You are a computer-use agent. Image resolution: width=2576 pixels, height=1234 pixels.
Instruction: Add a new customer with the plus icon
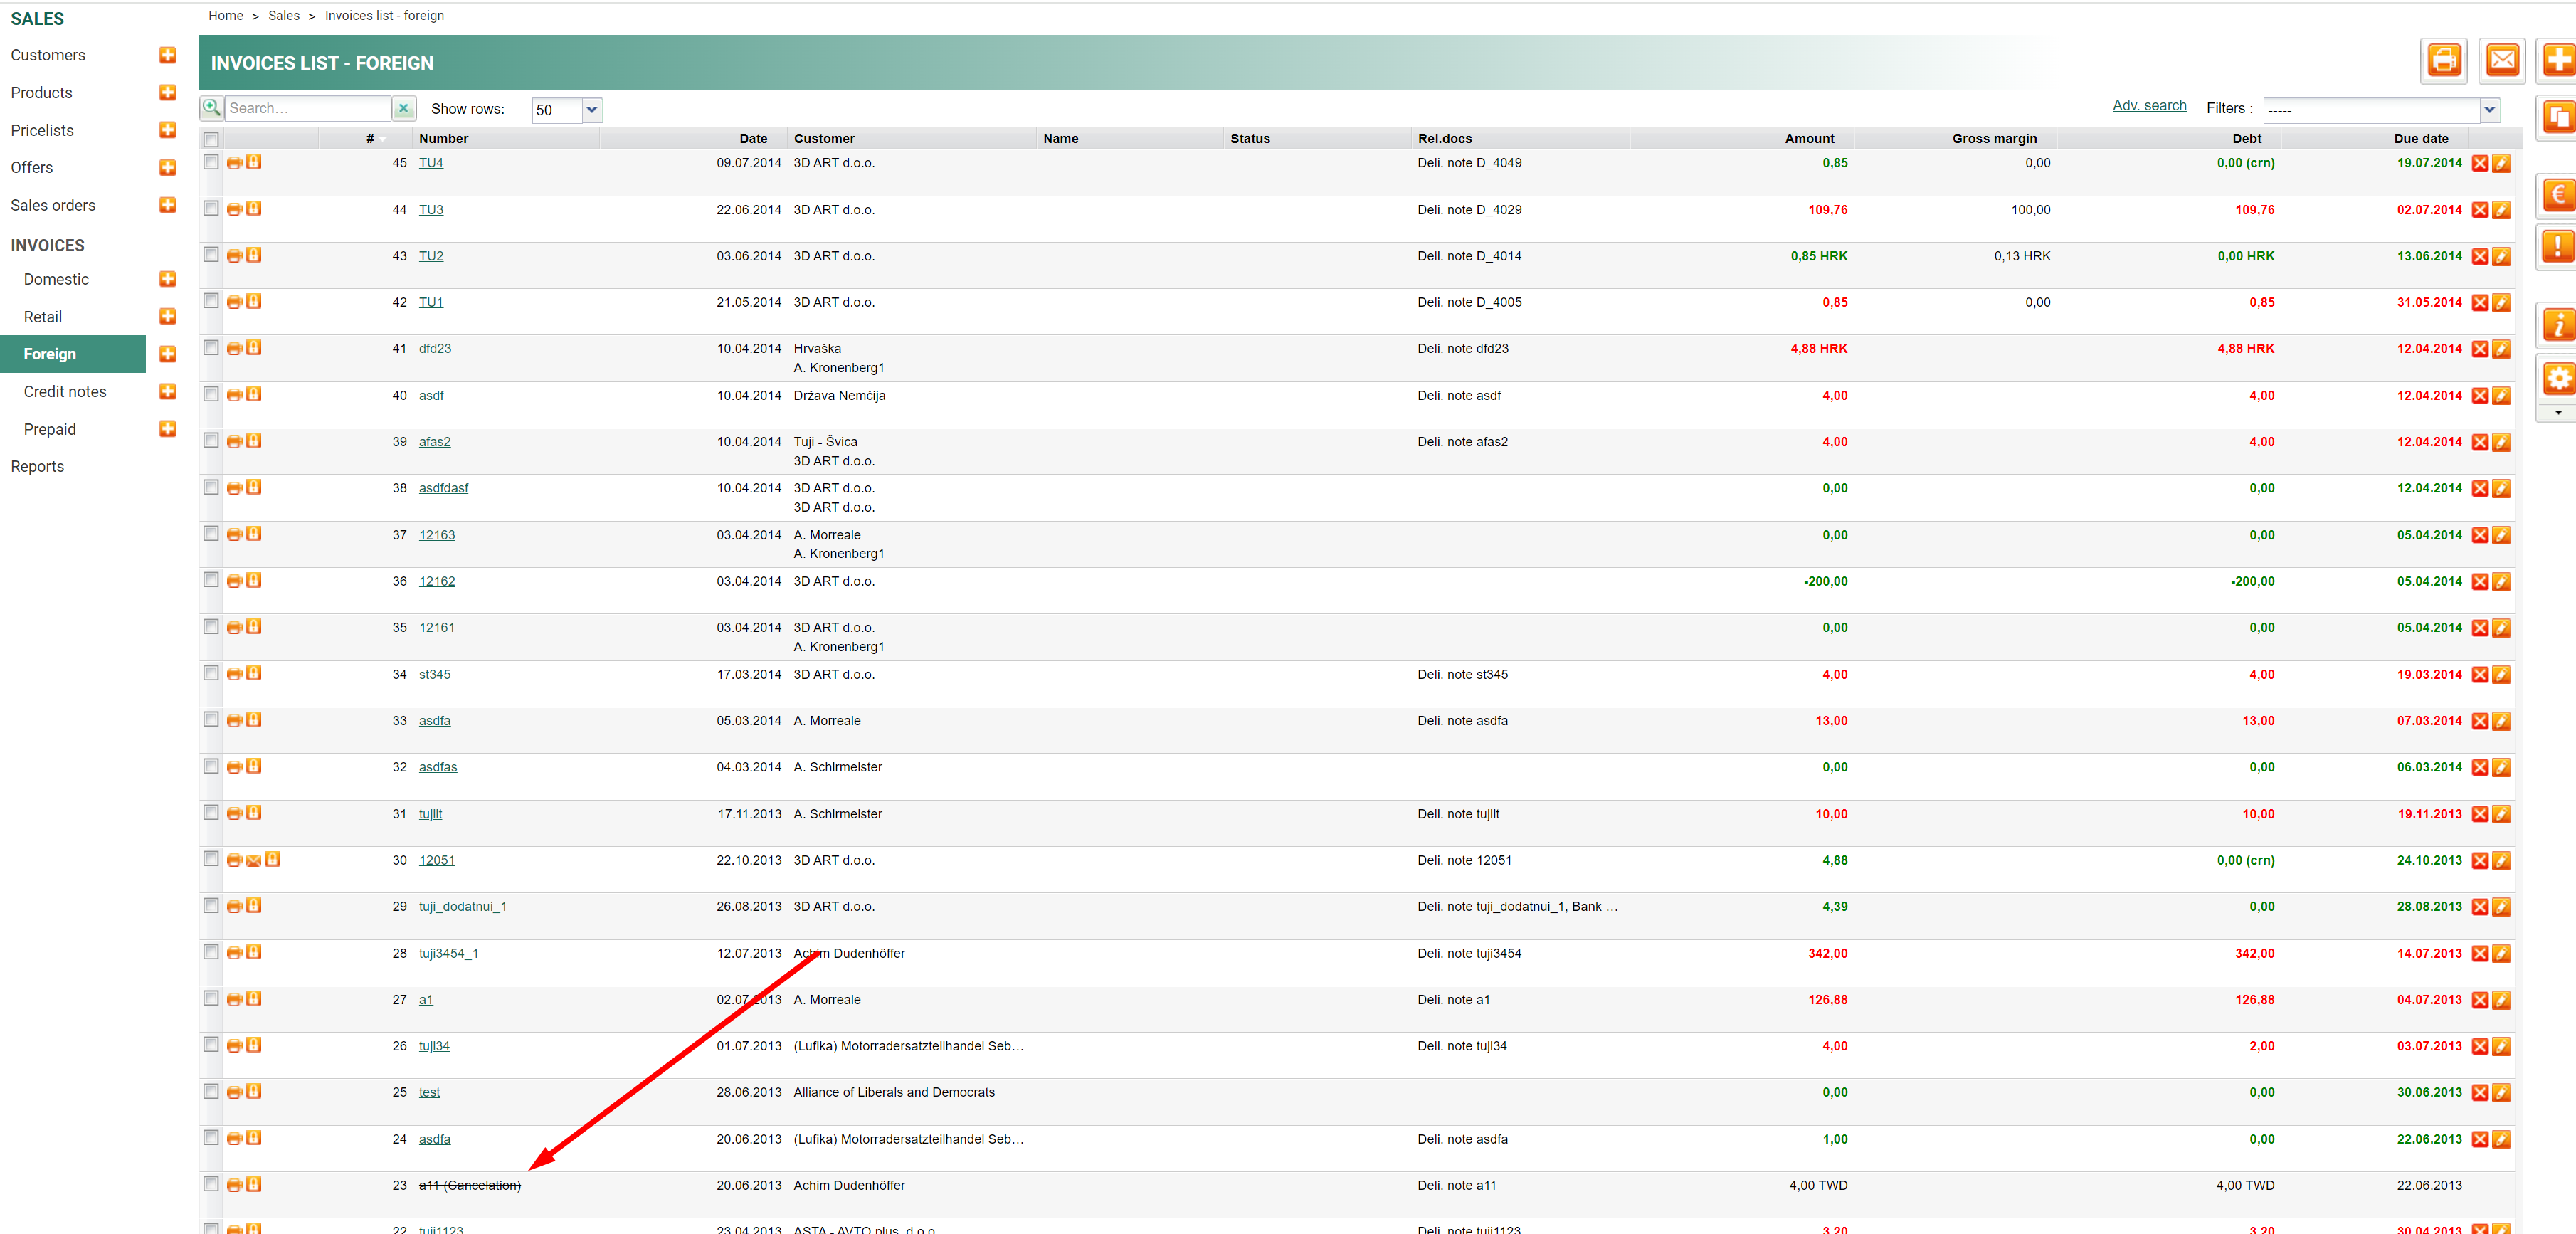[168, 55]
